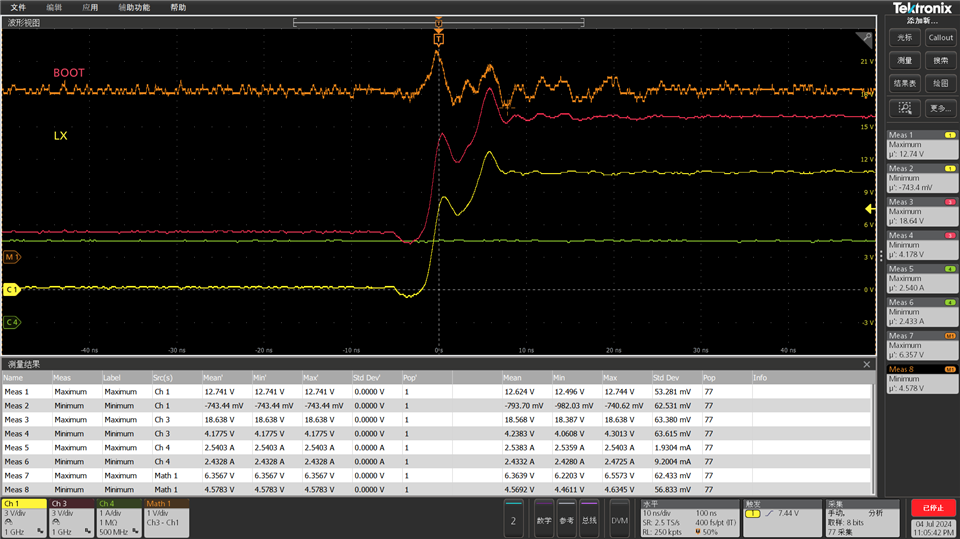Open the Ch 1 channel settings badge
The width and height of the screenshot is (960, 539).
click(x=24, y=518)
